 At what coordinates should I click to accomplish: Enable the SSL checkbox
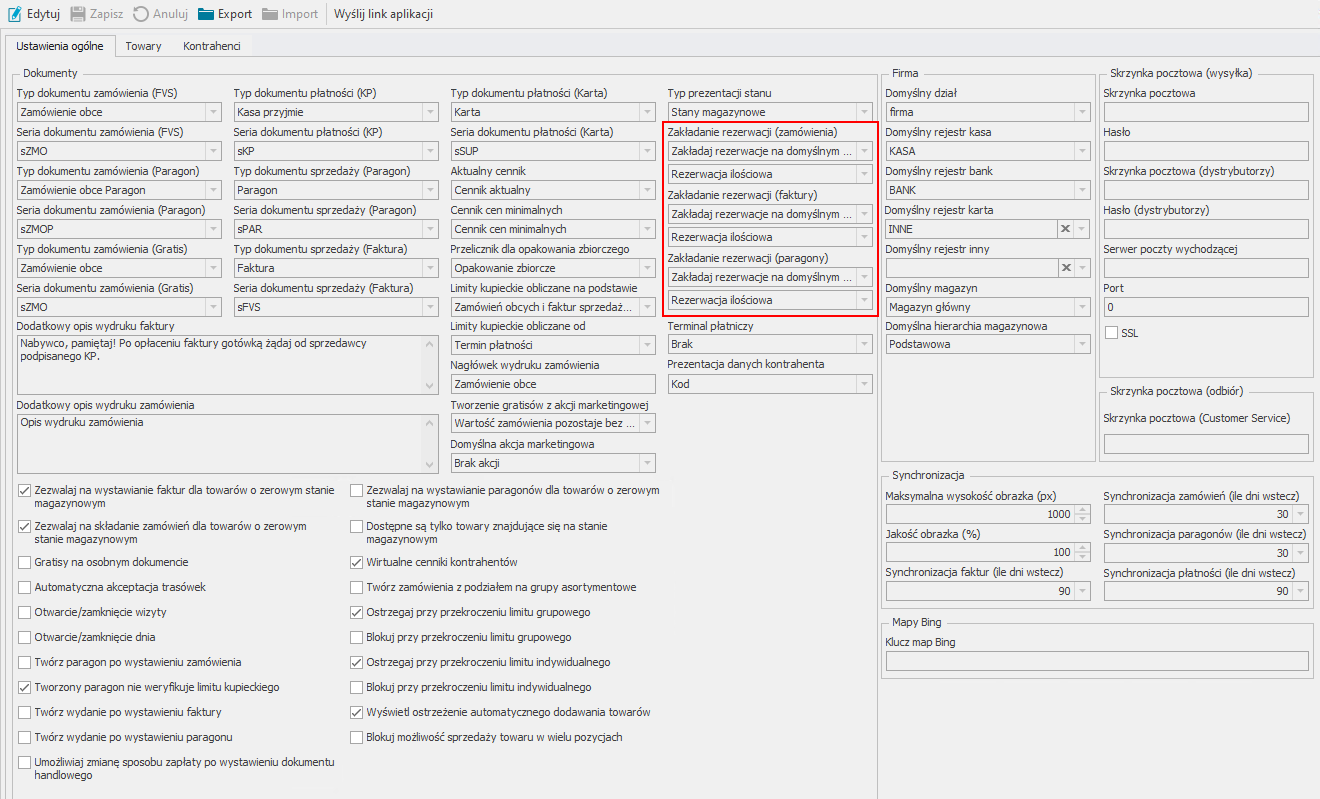tap(1111, 332)
